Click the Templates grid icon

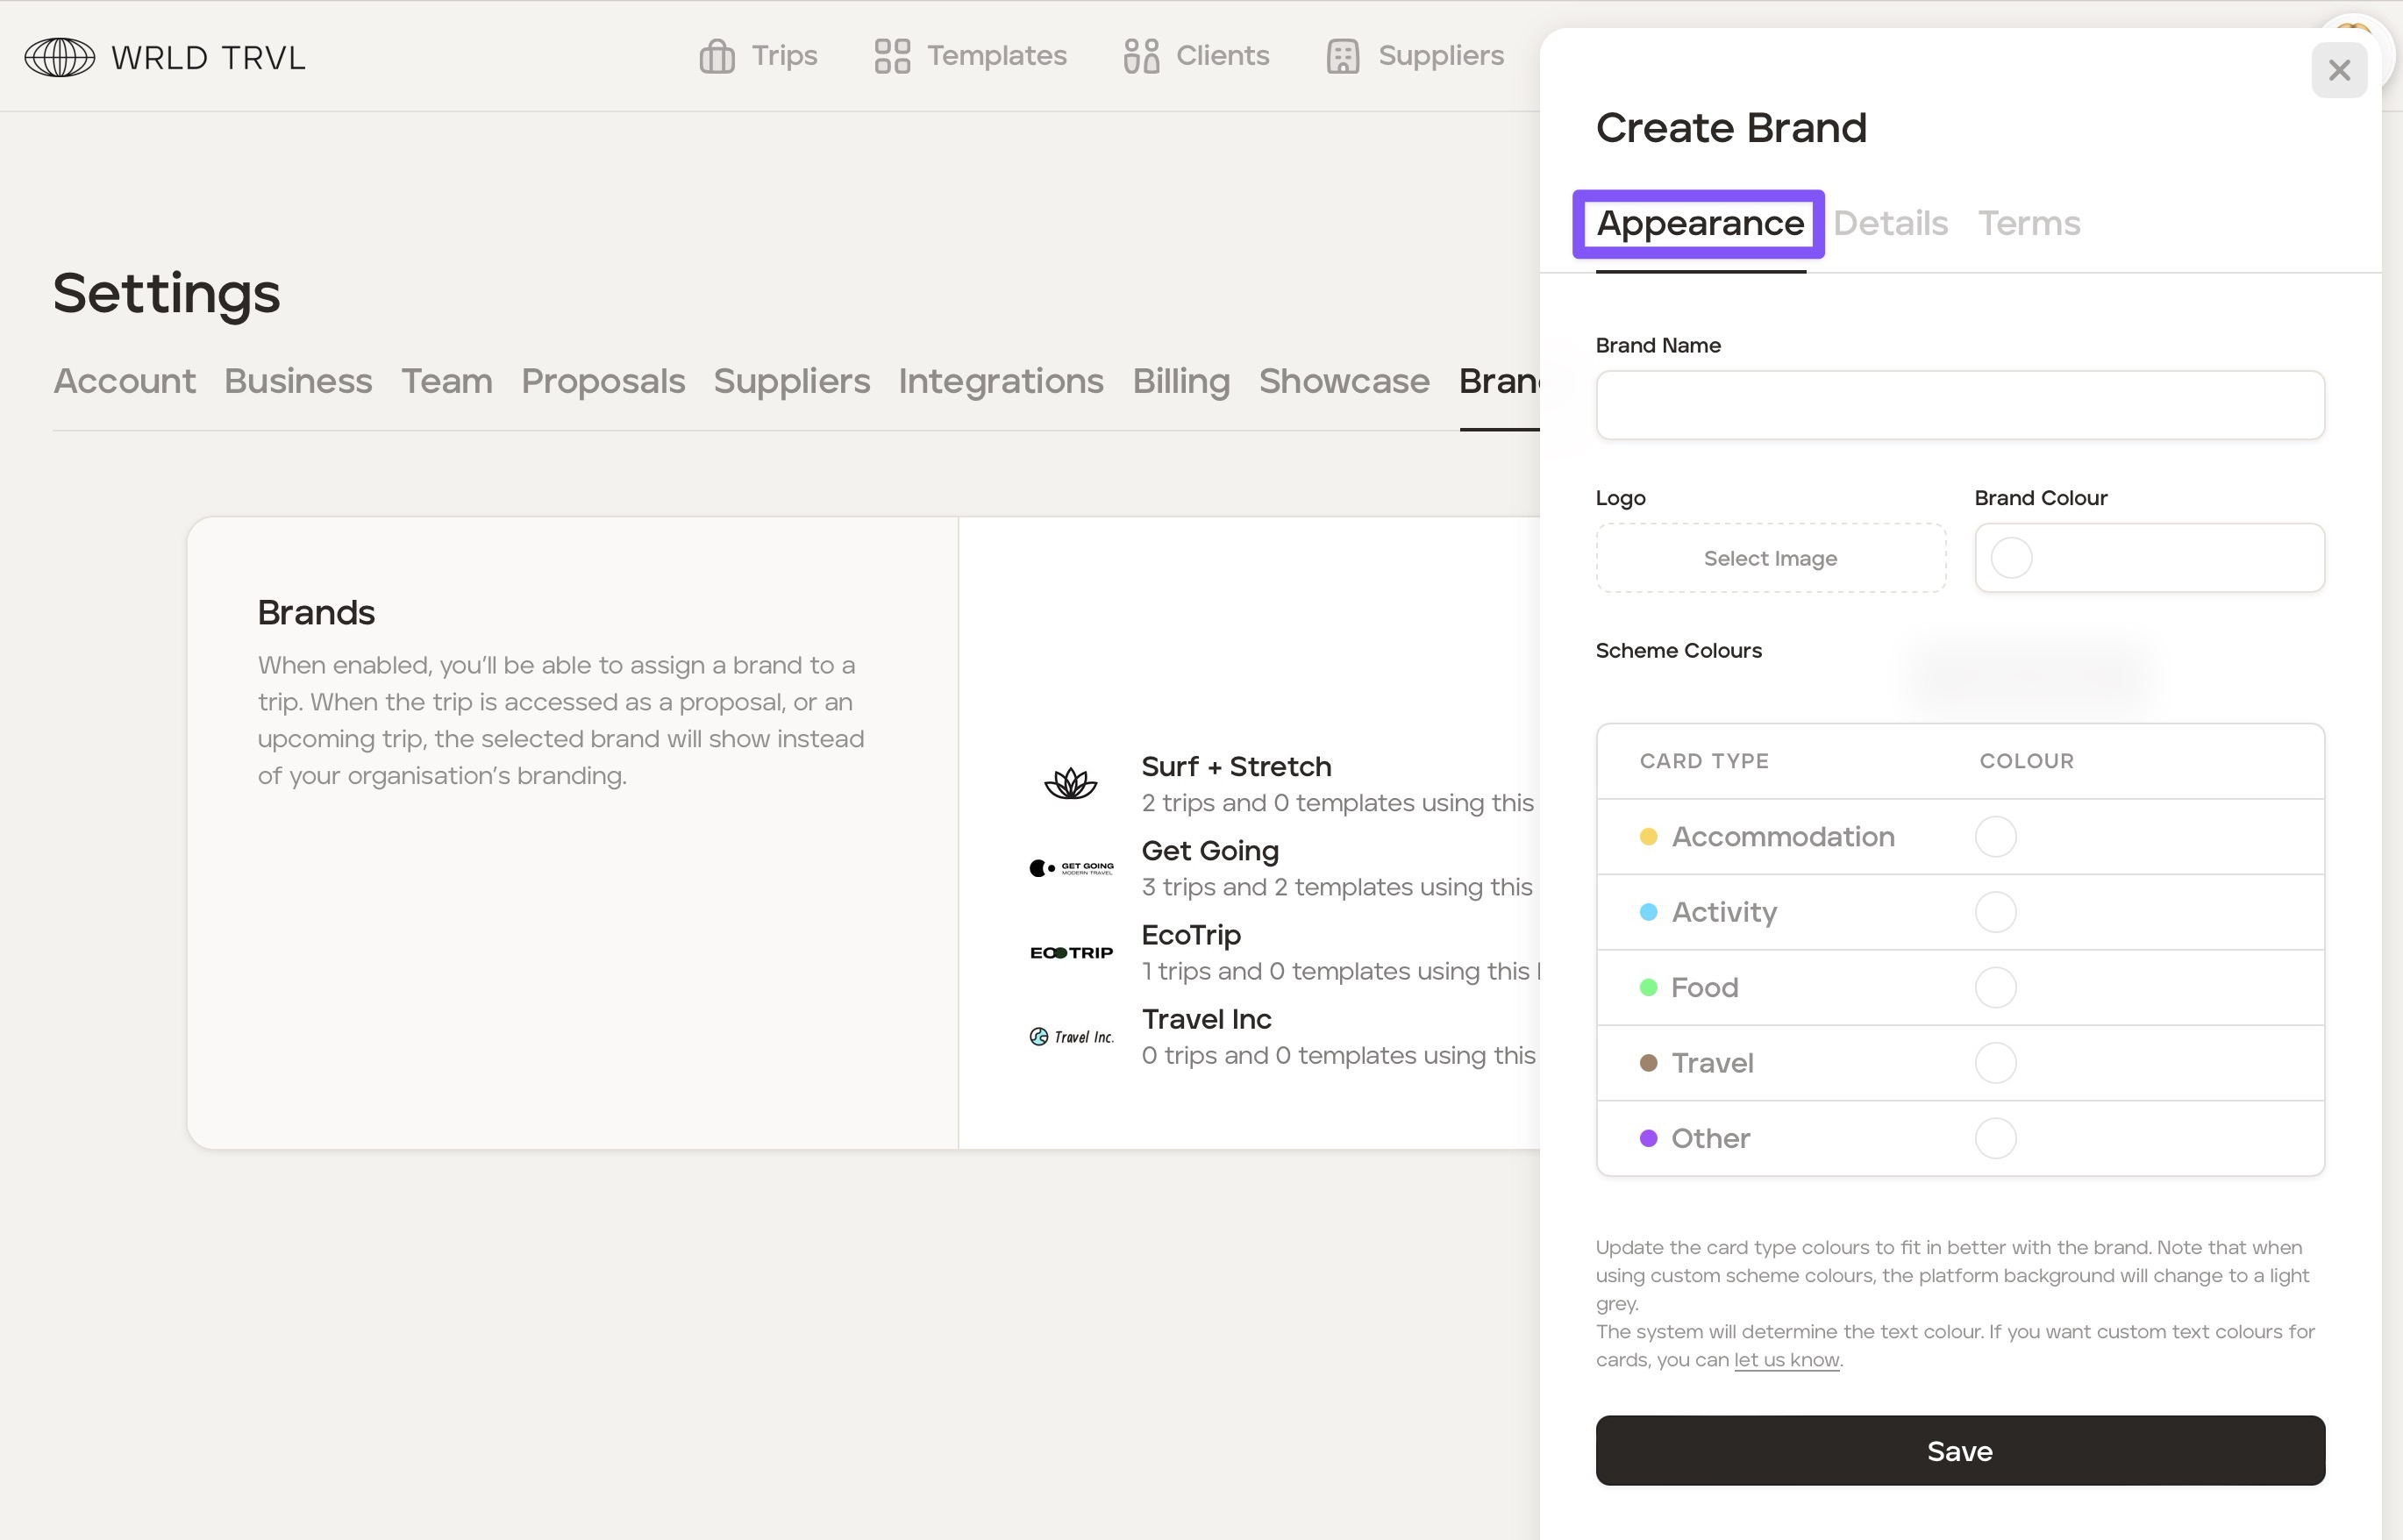pyautogui.click(x=892, y=56)
